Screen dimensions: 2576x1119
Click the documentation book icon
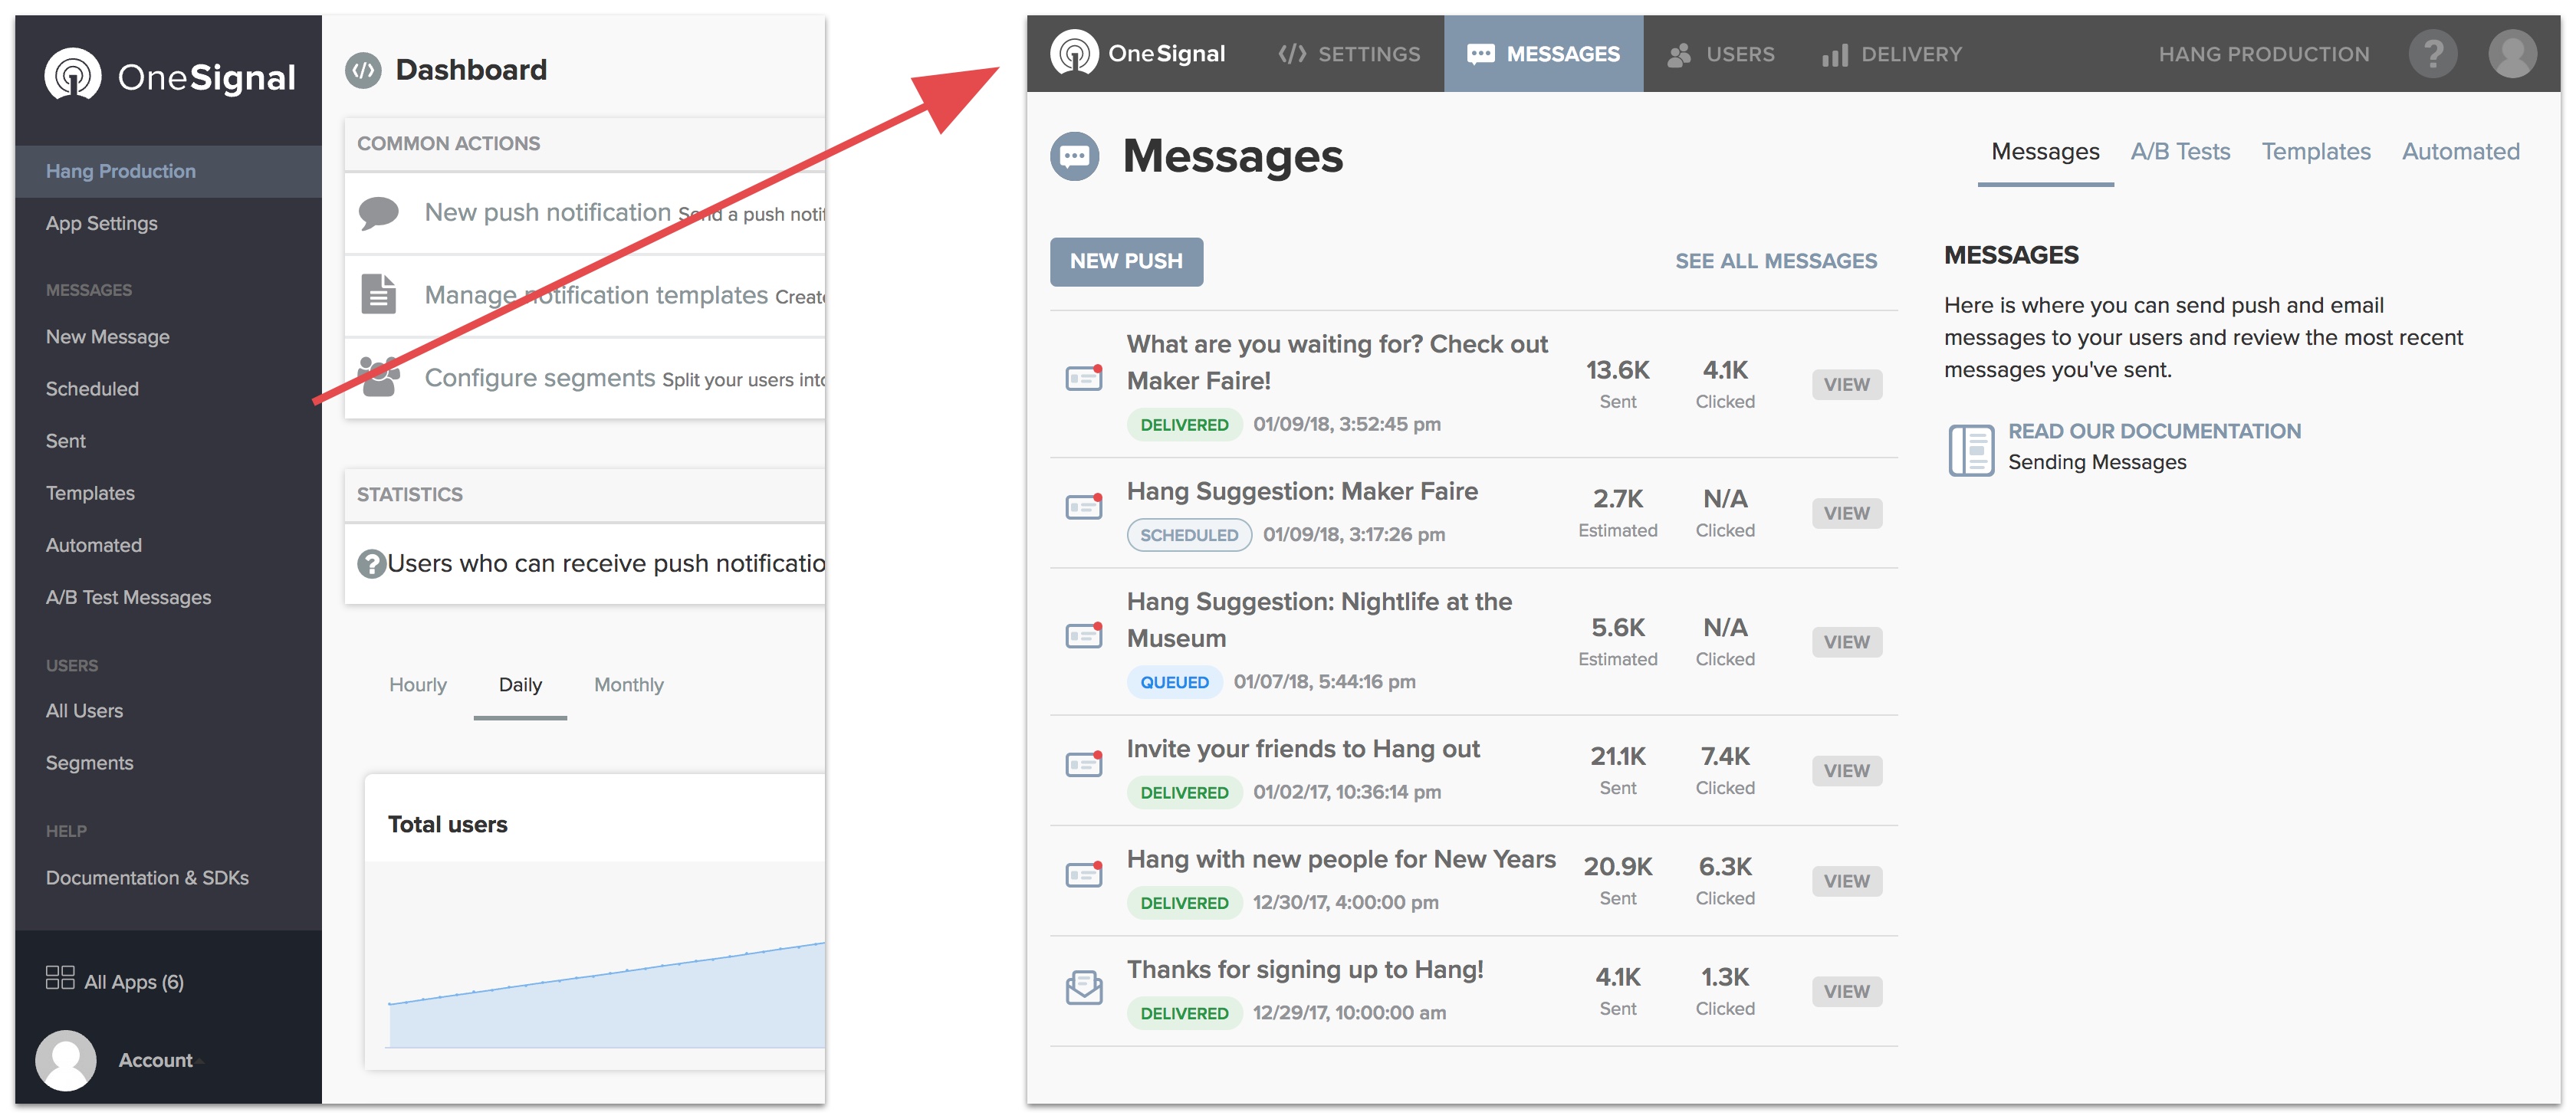point(1971,450)
